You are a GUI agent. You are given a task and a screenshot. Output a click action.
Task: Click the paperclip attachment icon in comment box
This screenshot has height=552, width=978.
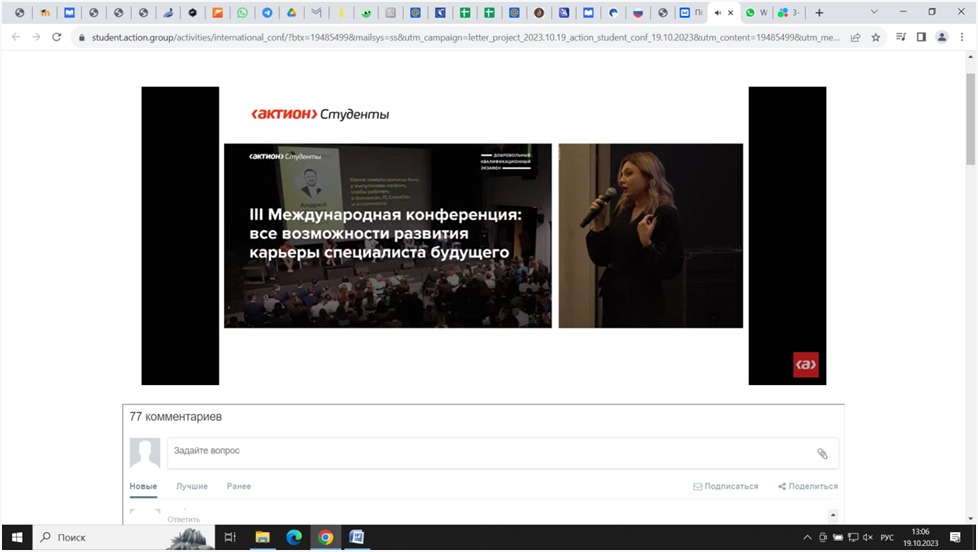[822, 454]
